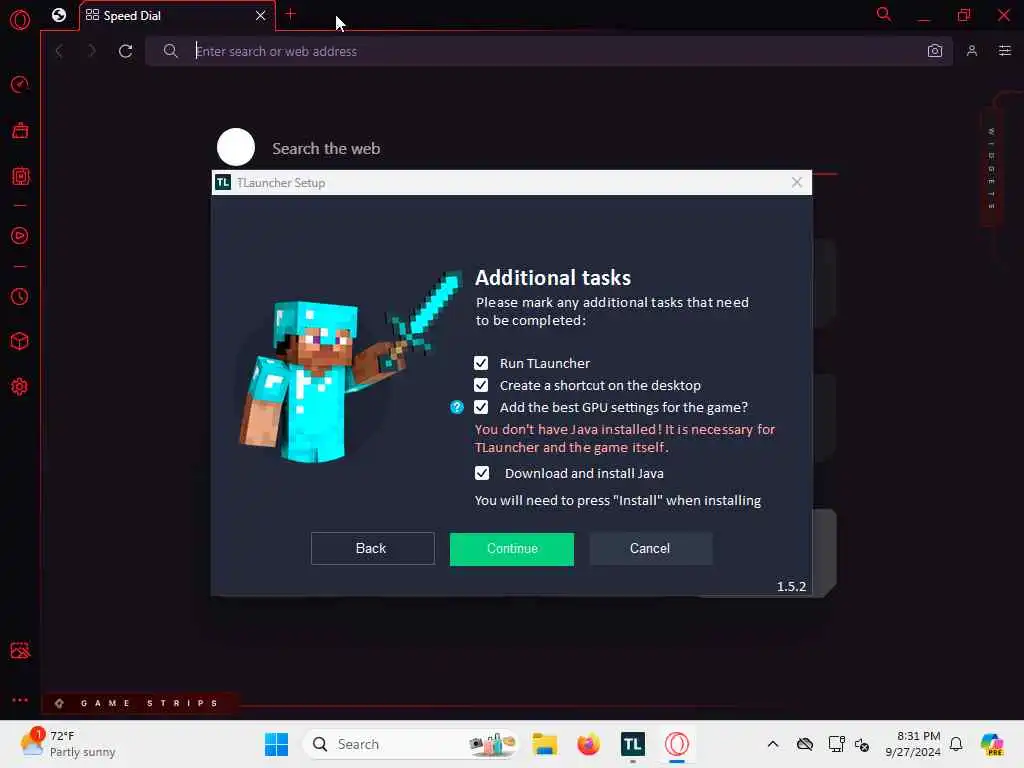Open the Widgets side panel
Image resolution: width=1024 pixels, height=768 pixels.
click(991, 168)
